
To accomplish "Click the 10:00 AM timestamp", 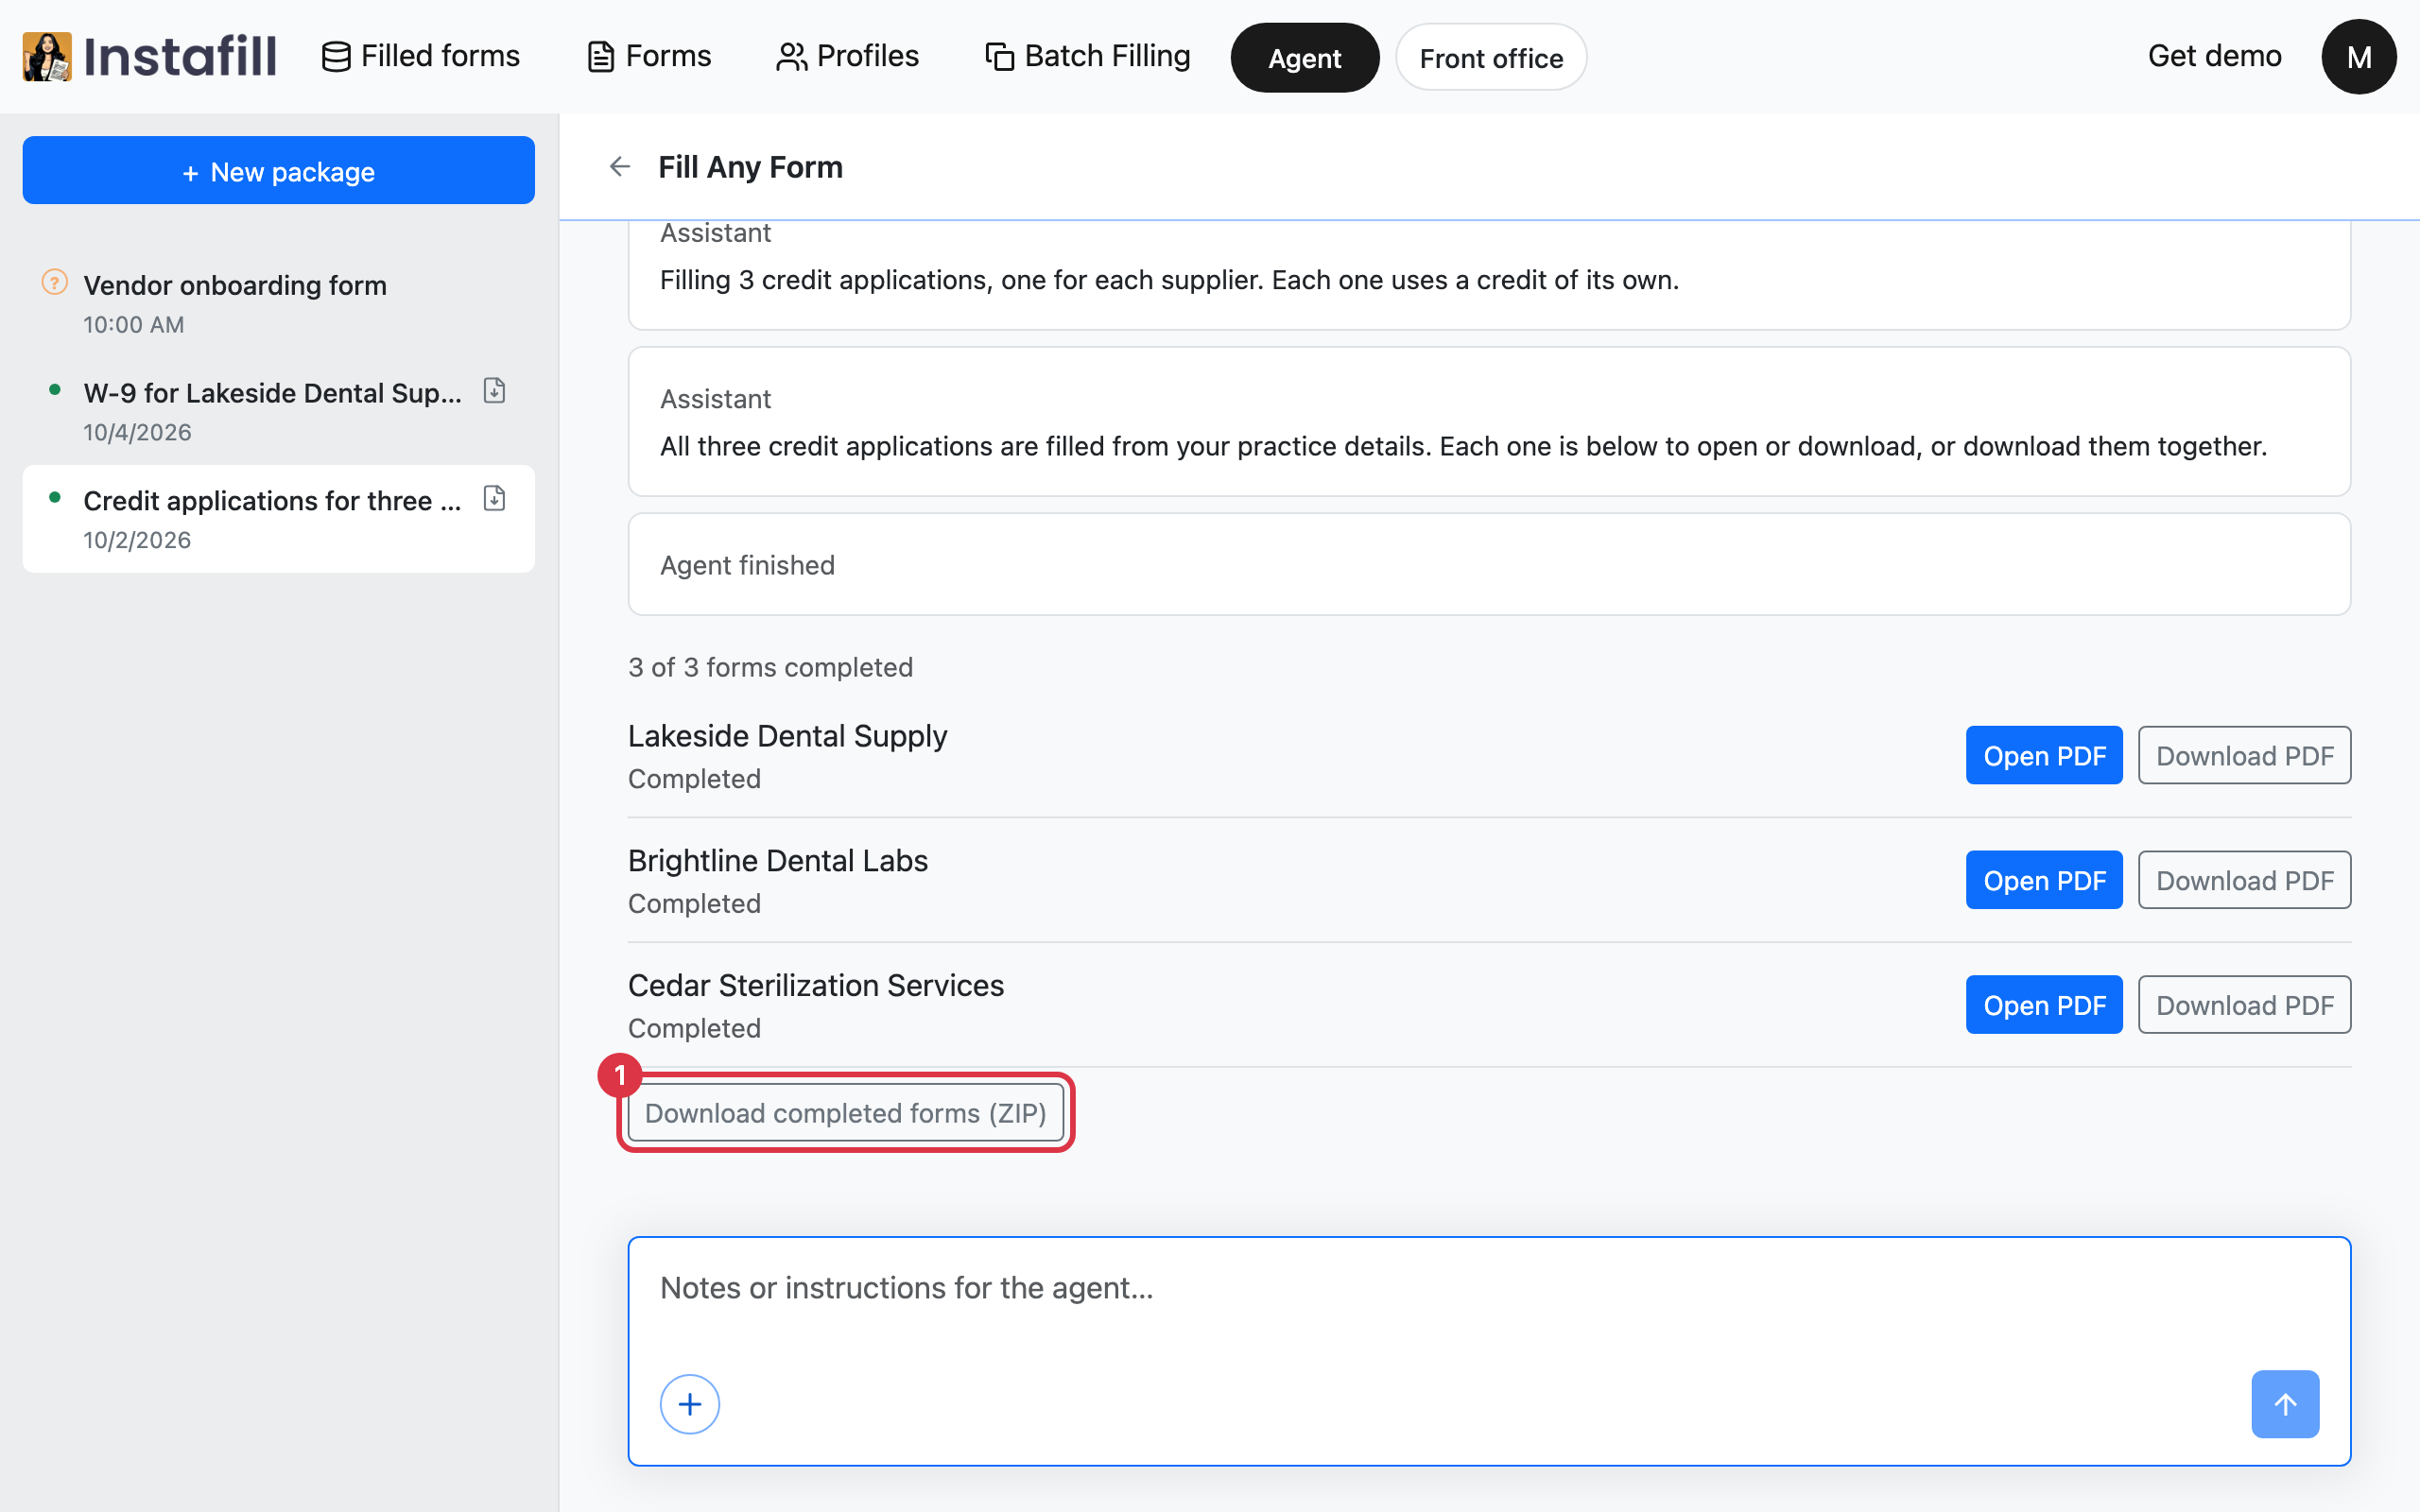I will (x=133, y=324).
